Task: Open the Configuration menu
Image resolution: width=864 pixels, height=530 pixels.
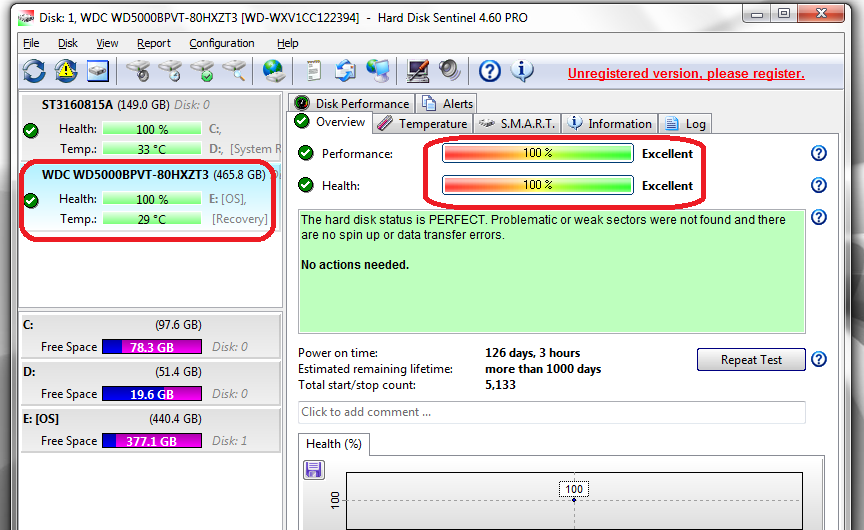Action: coord(222,43)
